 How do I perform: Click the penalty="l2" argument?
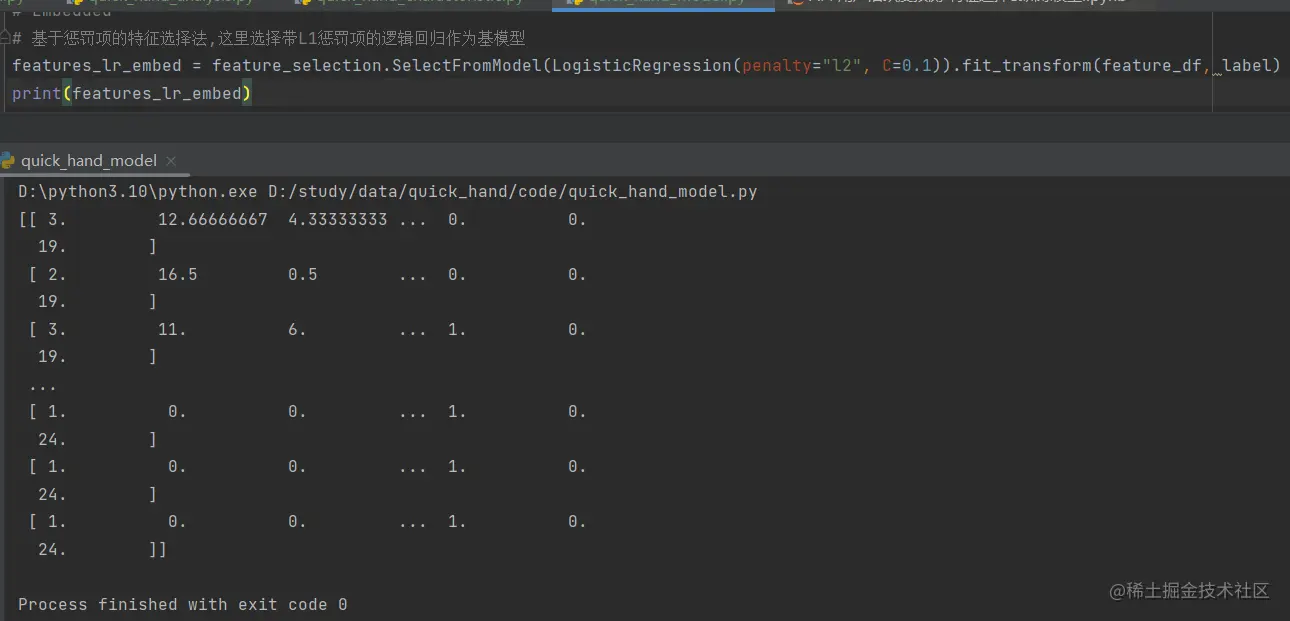801,66
